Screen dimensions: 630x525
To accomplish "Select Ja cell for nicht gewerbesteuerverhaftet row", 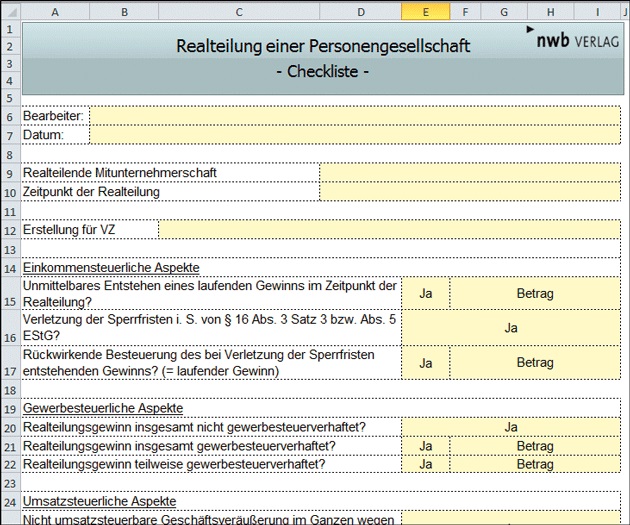I will (x=510, y=428).
